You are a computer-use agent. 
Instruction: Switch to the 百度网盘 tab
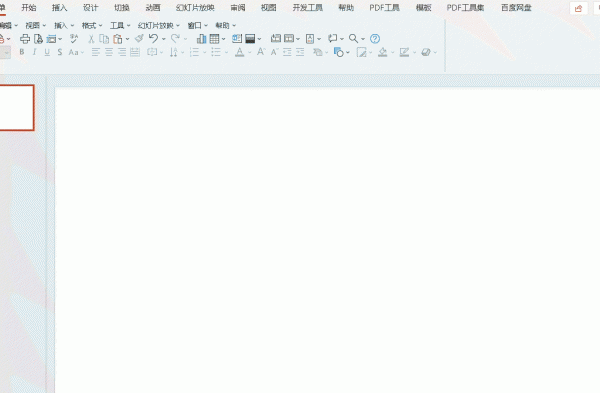pos(516,8)
